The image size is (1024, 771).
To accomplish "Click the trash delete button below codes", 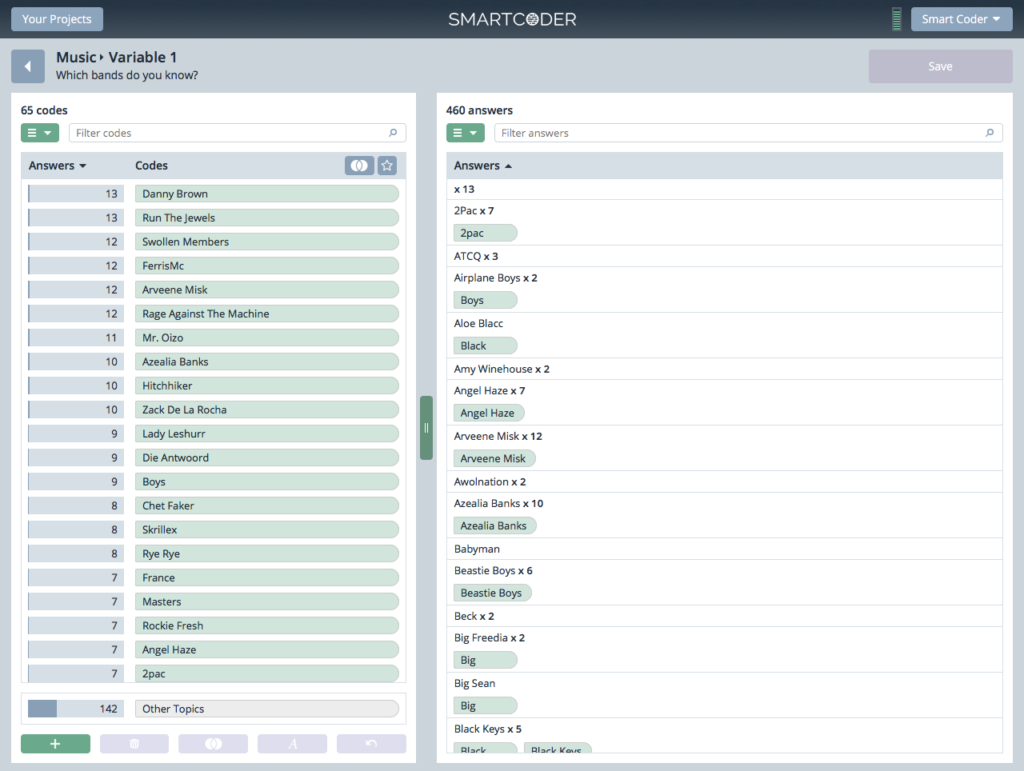I will click(x=135, y=744).
